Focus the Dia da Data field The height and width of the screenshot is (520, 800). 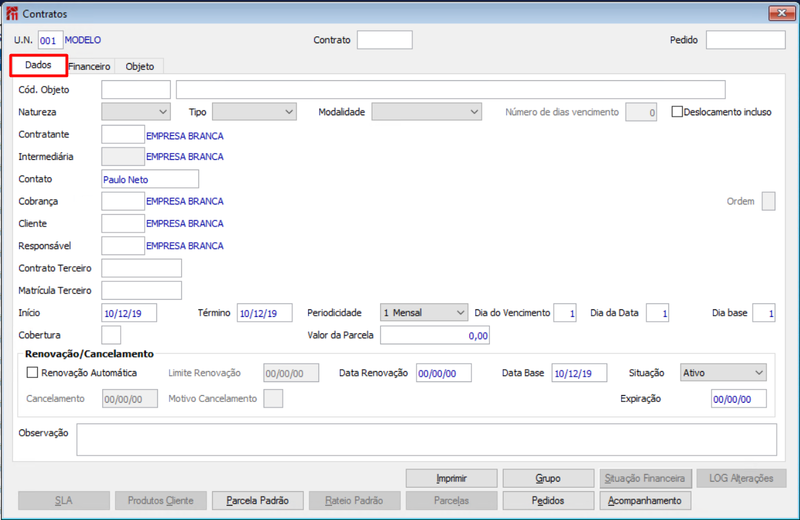point(658,312)
